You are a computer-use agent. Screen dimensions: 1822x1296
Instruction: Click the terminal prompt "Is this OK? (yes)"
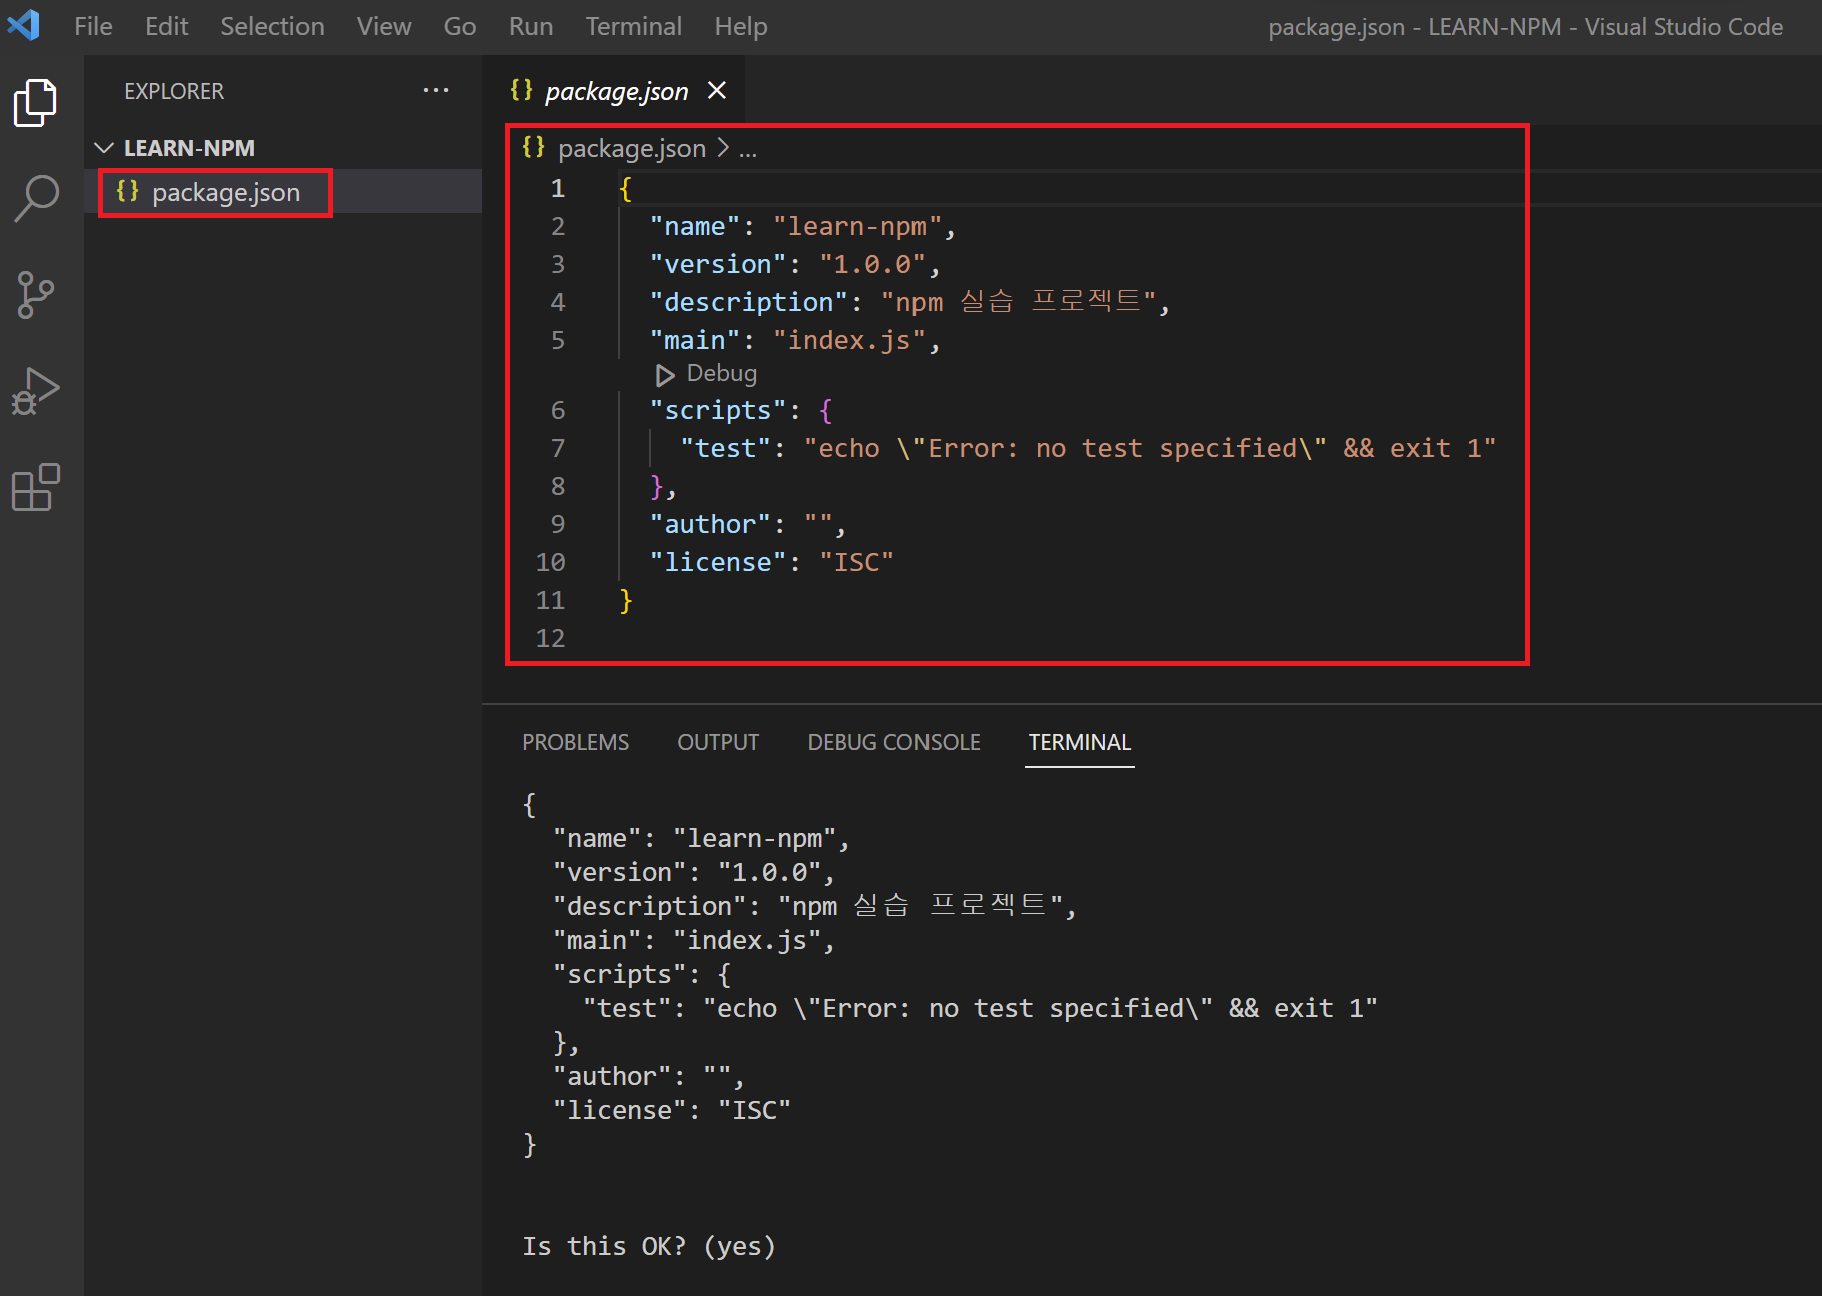point(649,1246)
